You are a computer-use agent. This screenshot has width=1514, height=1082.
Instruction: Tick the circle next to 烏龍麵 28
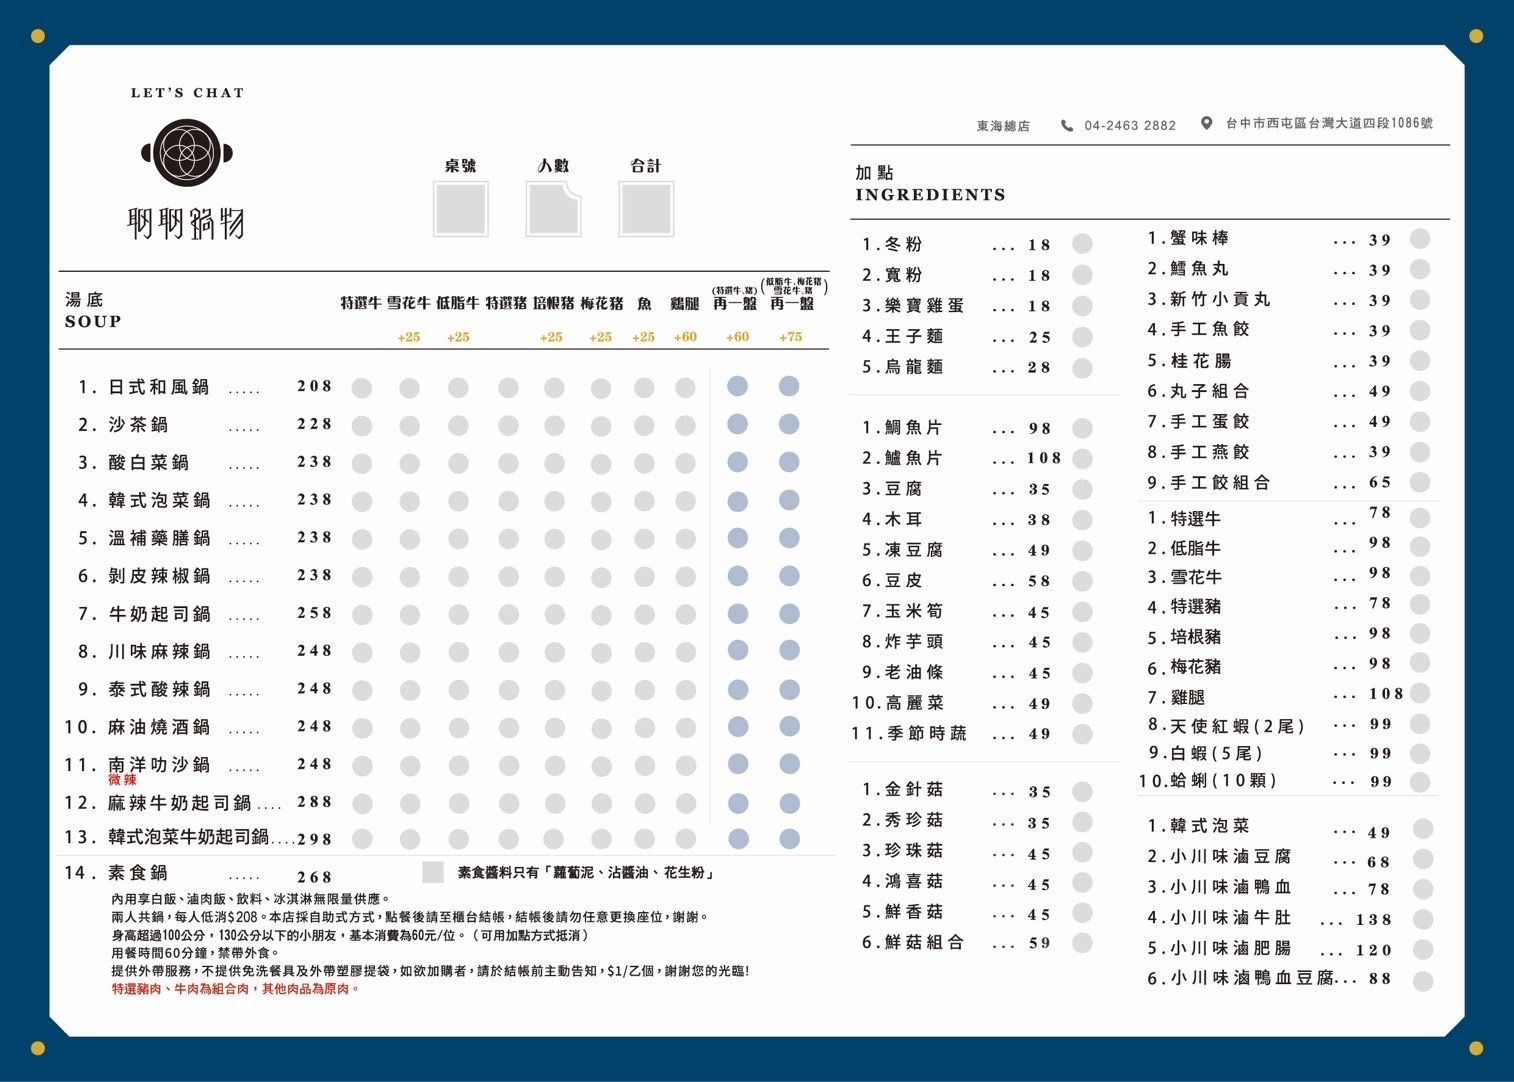click(1082, 368)
